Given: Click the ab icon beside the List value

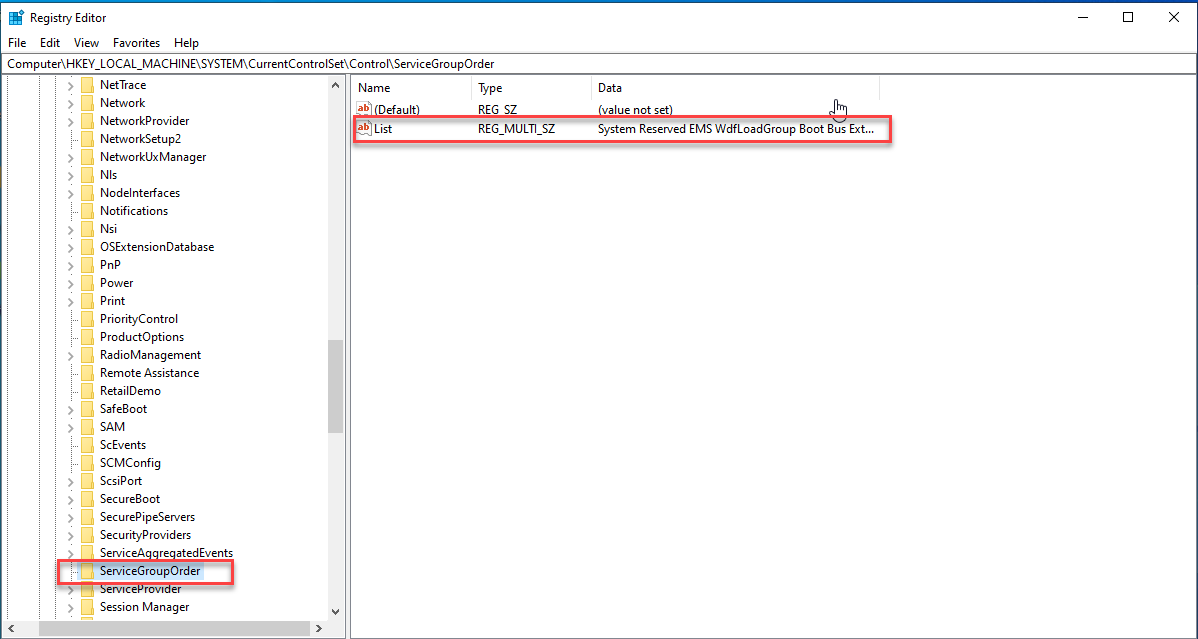Looking at the screenshot, I should (363, 128).
